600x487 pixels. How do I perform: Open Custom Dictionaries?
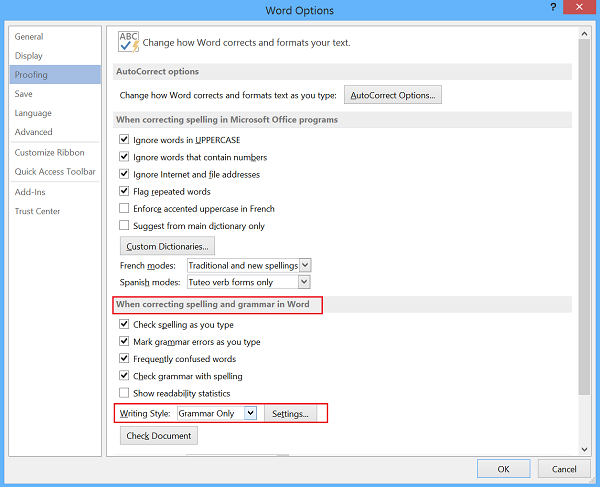167,246
